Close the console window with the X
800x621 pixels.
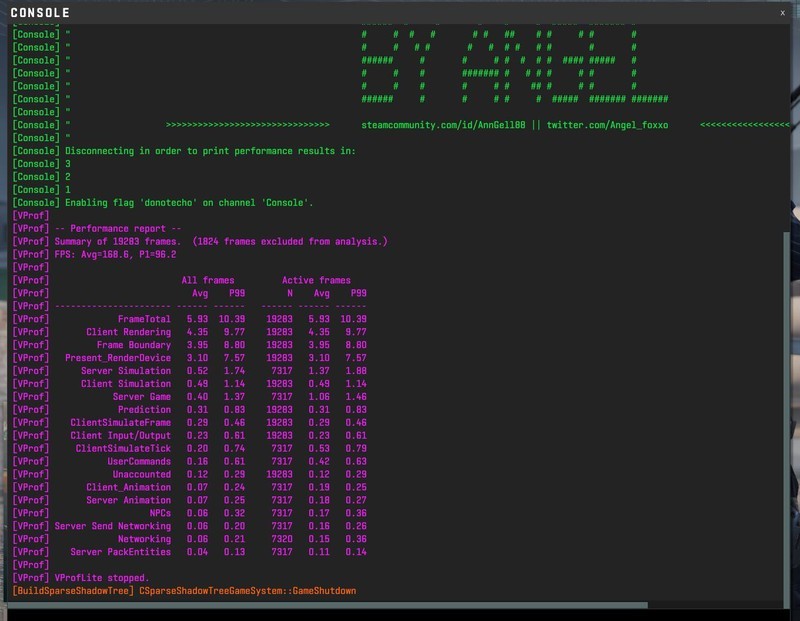(x=782, y=13)
